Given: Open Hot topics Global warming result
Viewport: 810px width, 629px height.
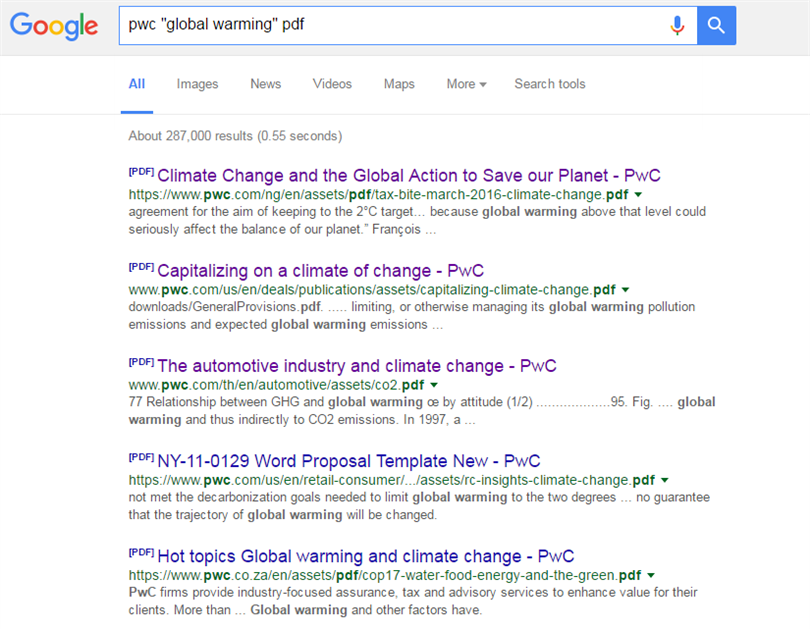Looking at the screenshot, I should [365, 556].
